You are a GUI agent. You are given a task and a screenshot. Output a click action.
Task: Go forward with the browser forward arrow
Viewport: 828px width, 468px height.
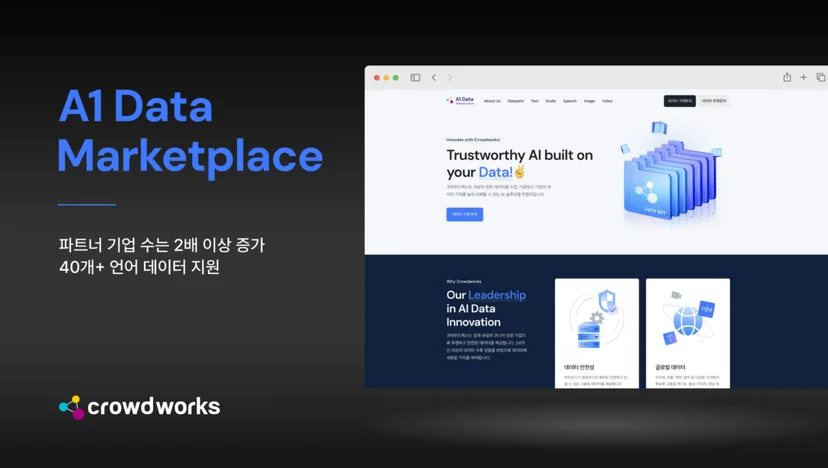pyautogui.click(x=450, y=78)
